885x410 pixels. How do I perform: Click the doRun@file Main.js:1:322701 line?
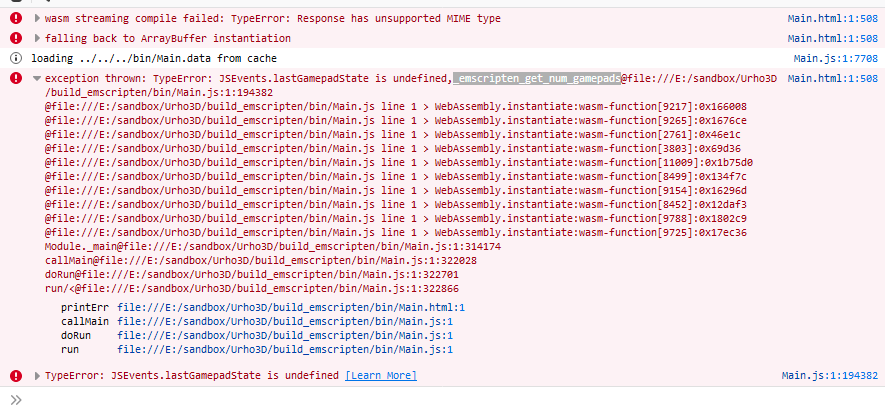coord(252,275)
